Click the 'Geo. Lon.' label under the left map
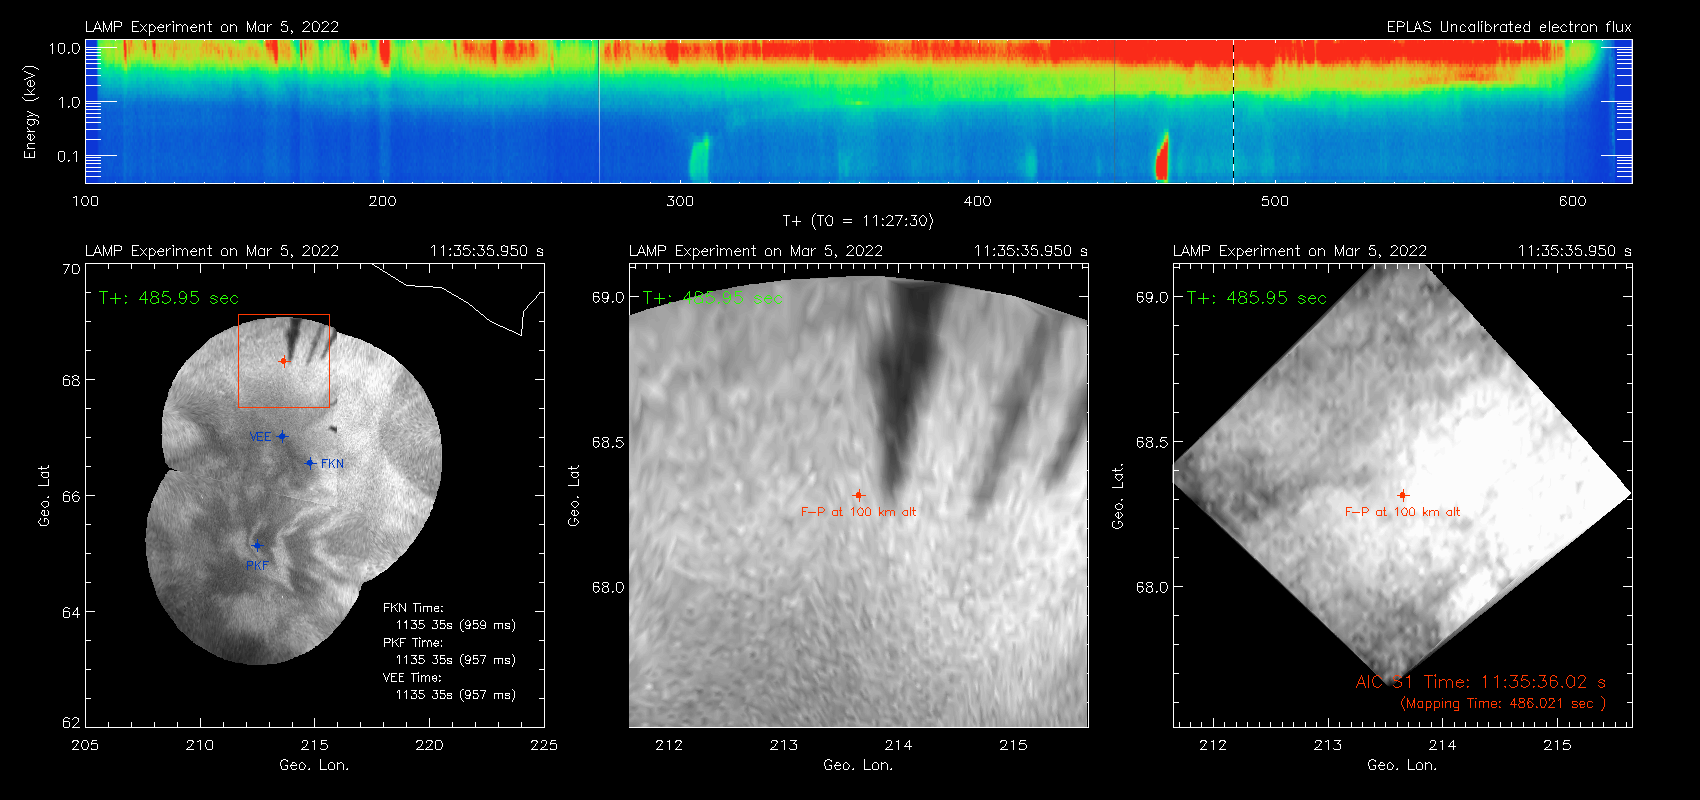The height and width of the screenshot is (800, 1700). [x=314, y=765]
